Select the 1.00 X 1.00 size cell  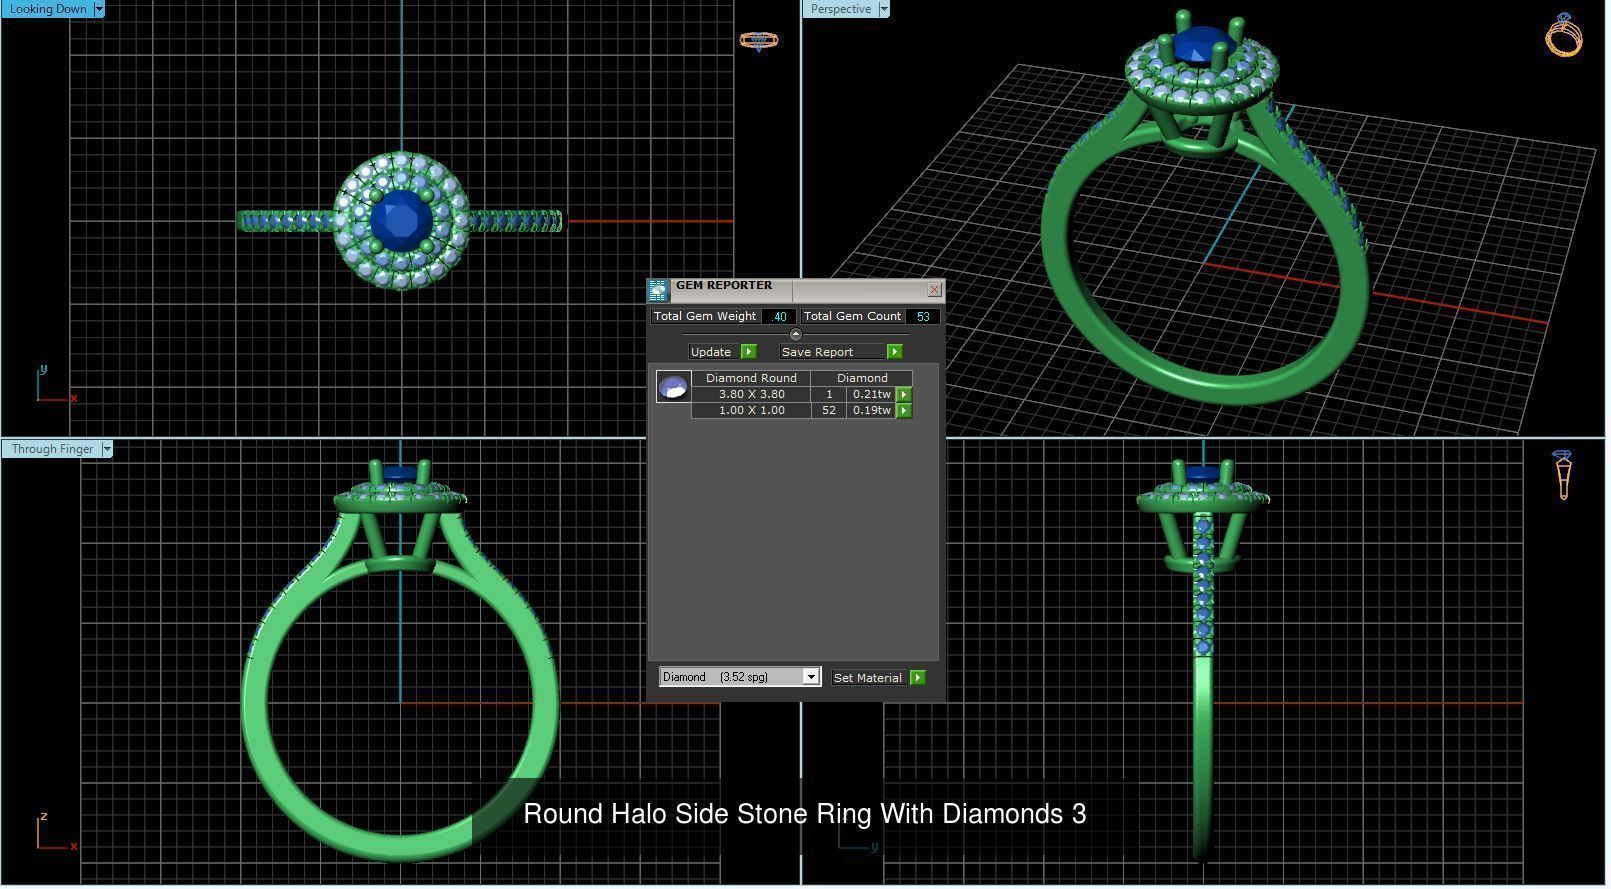(751, 411)
